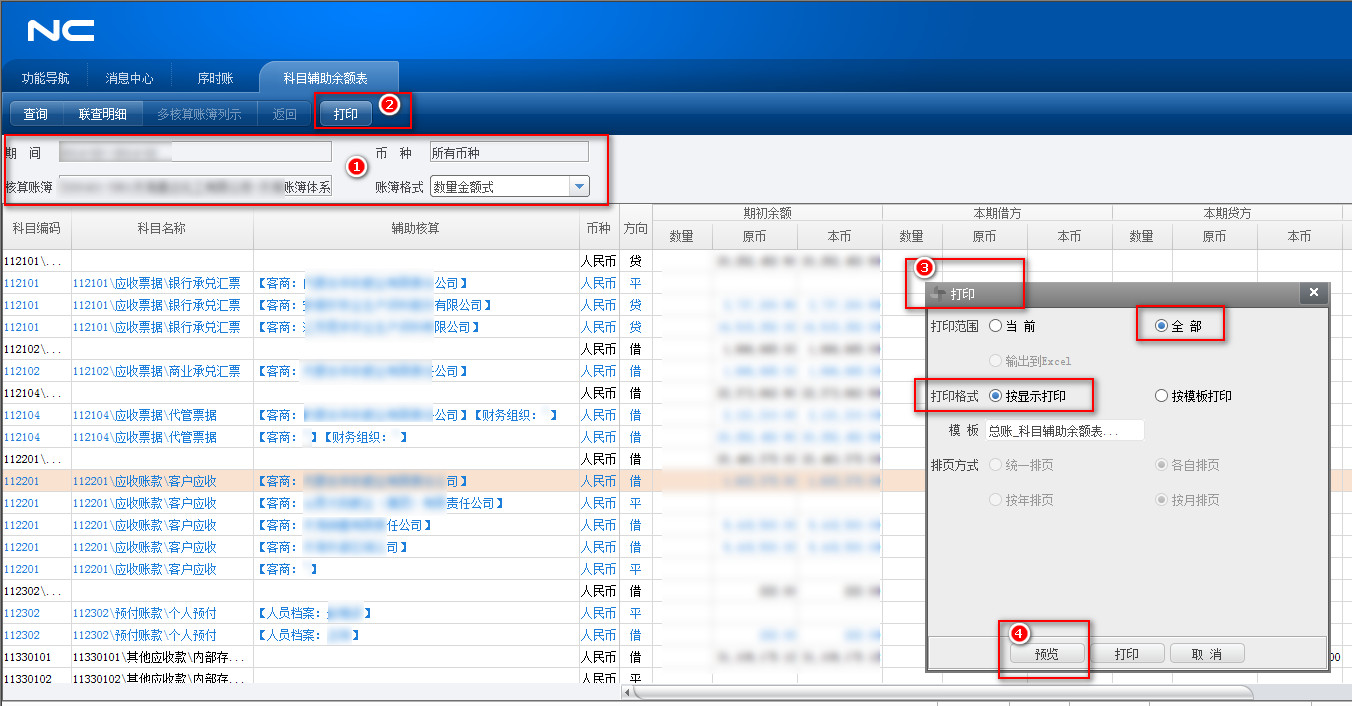Viewport: 1352px width, 706px height.
Task: Switch to 功能导航 tab
Action: tap(45, 78)
